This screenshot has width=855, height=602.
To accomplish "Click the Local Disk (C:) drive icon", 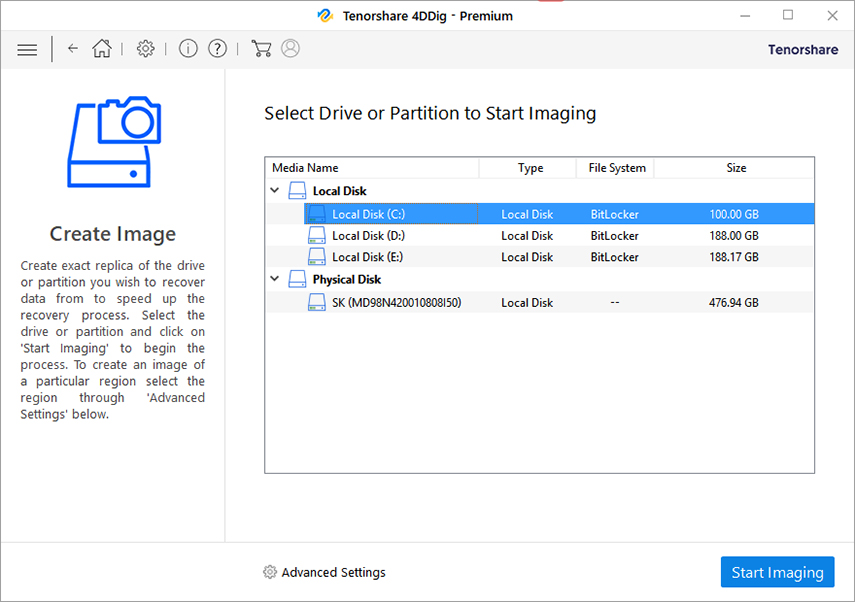I will 317,214.
